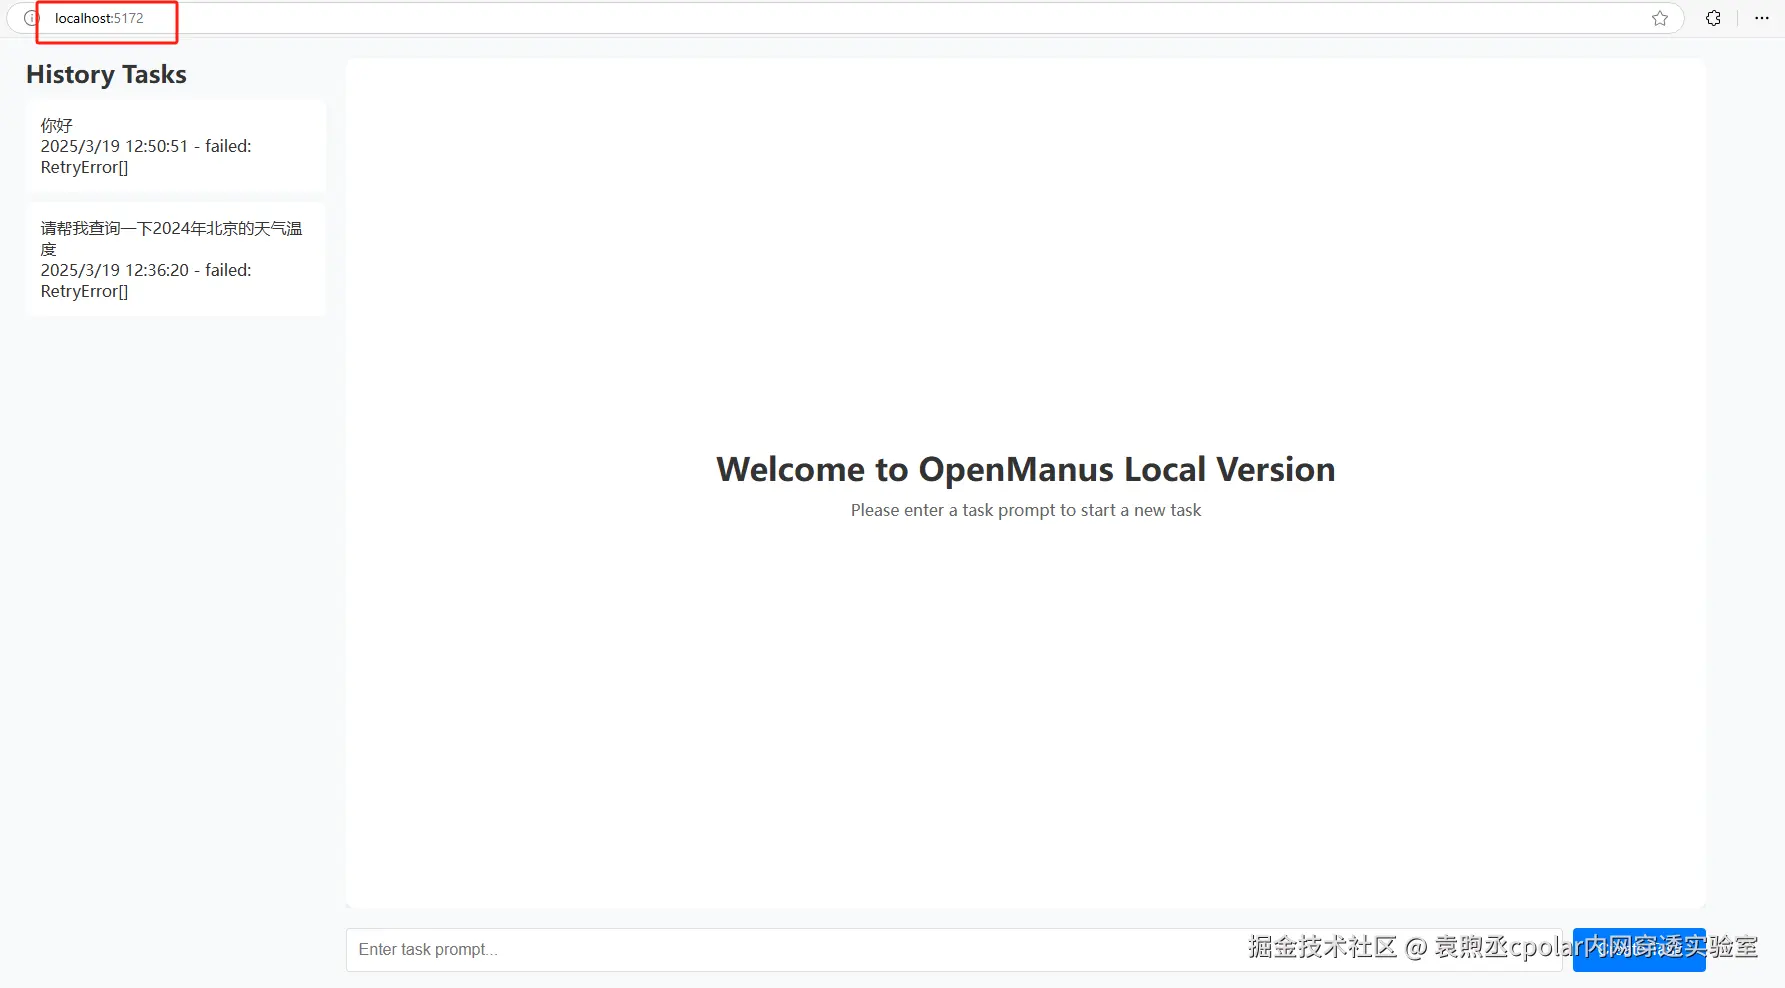Viewport: 1785px width, 988px height.
Task: Click the timestamp 2025/3/19 12:50:51 failed text
Action: click(x=146, y=157)
